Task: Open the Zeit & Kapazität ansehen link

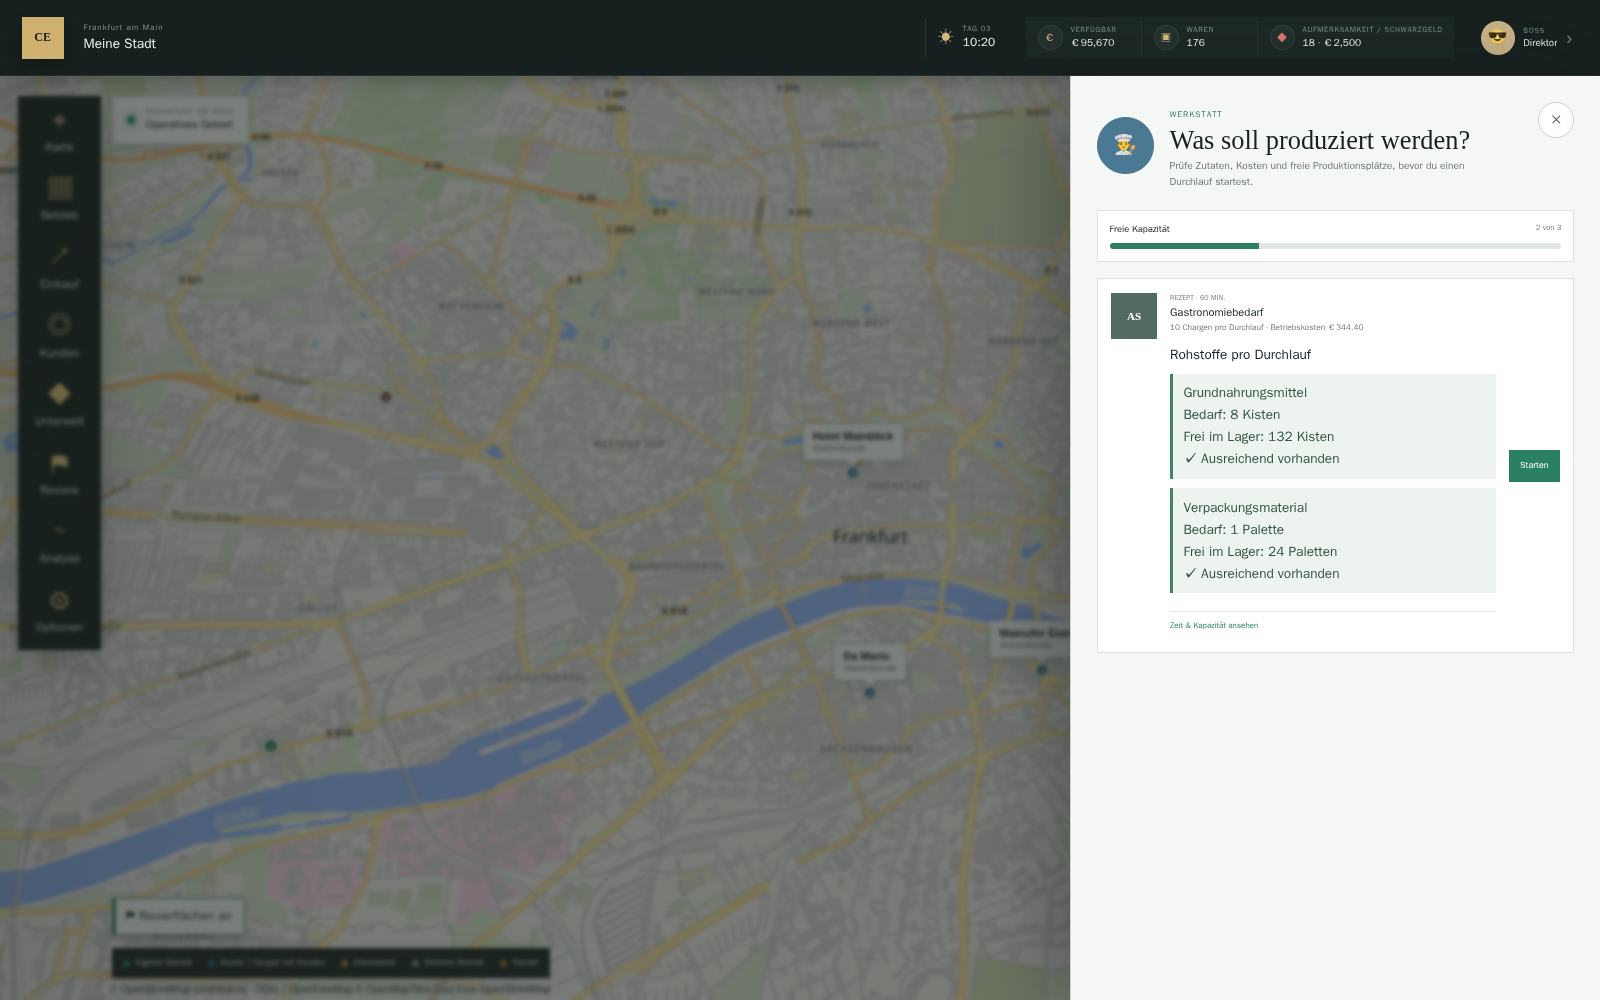Action: tap(1214, 626)
